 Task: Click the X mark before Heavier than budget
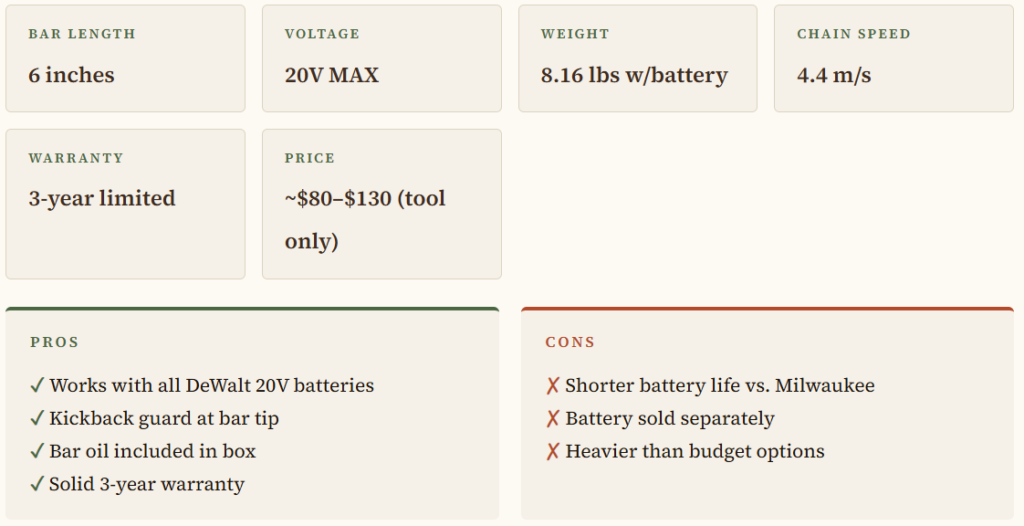[552, 452]
